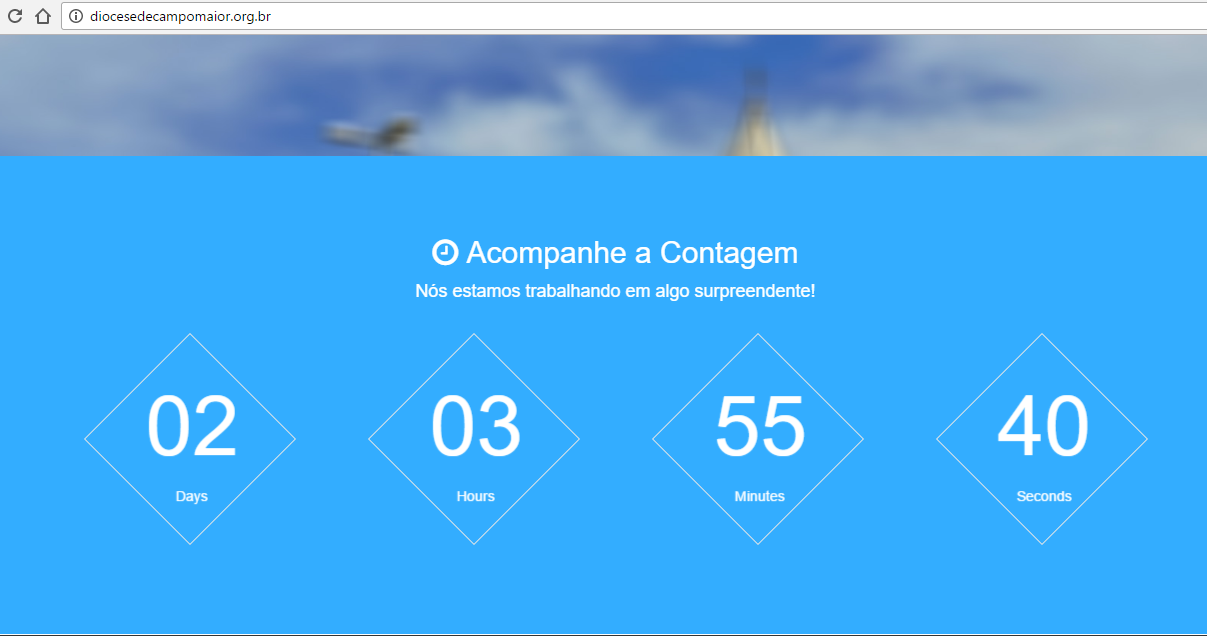The image size is (1207, 636).
Task: Click the blurred sky banner image
Action: click(603, 95)
